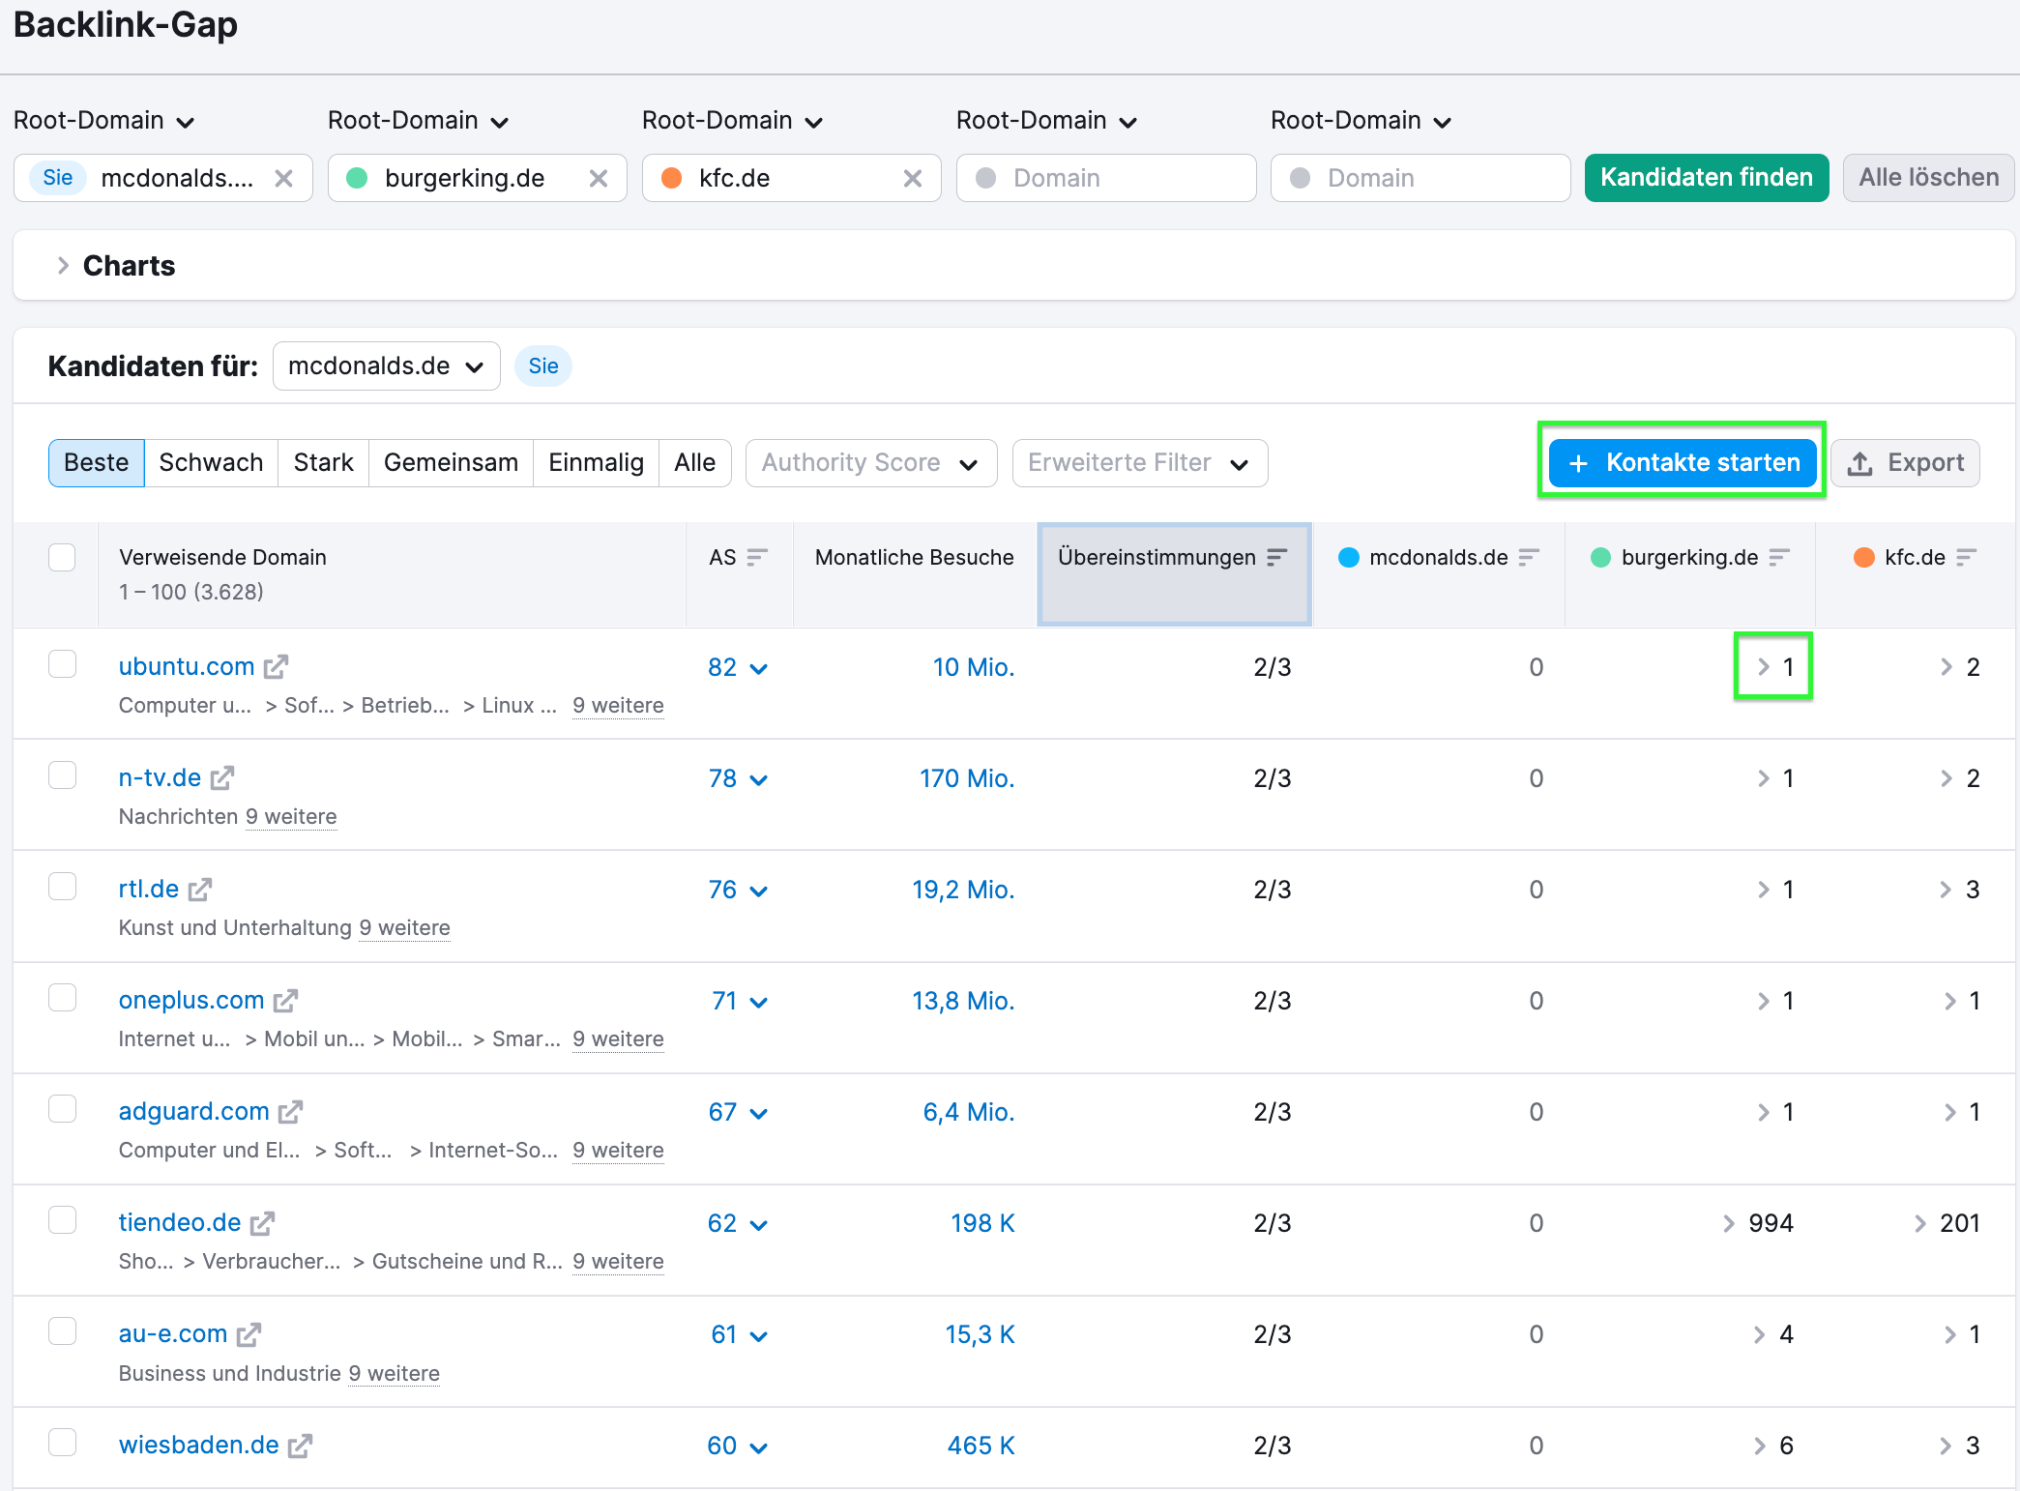Click the Sie badge beside Kandidaten dropdown

pos(543,366)
